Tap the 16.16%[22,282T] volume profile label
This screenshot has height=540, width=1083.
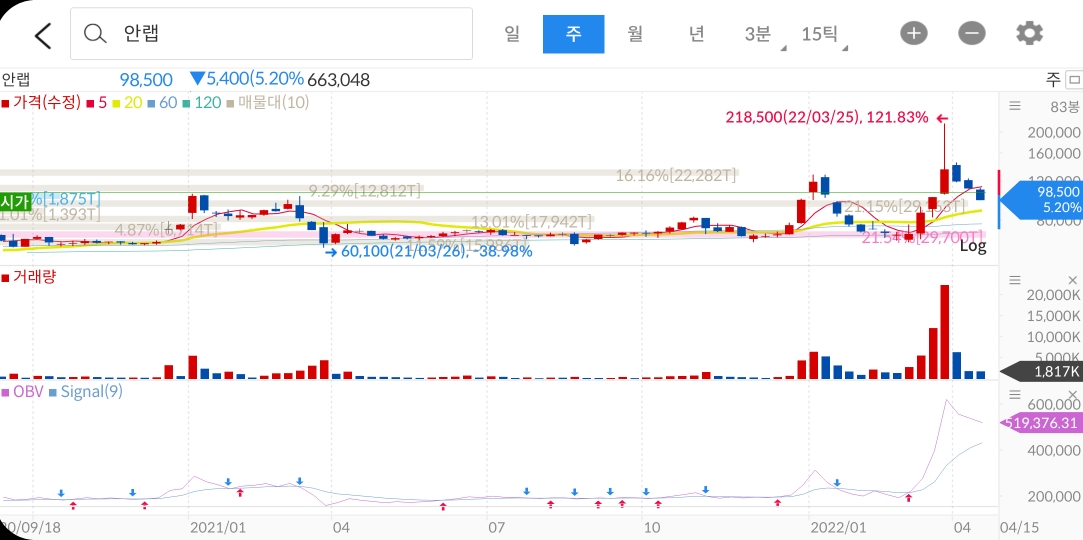point(676,175)
